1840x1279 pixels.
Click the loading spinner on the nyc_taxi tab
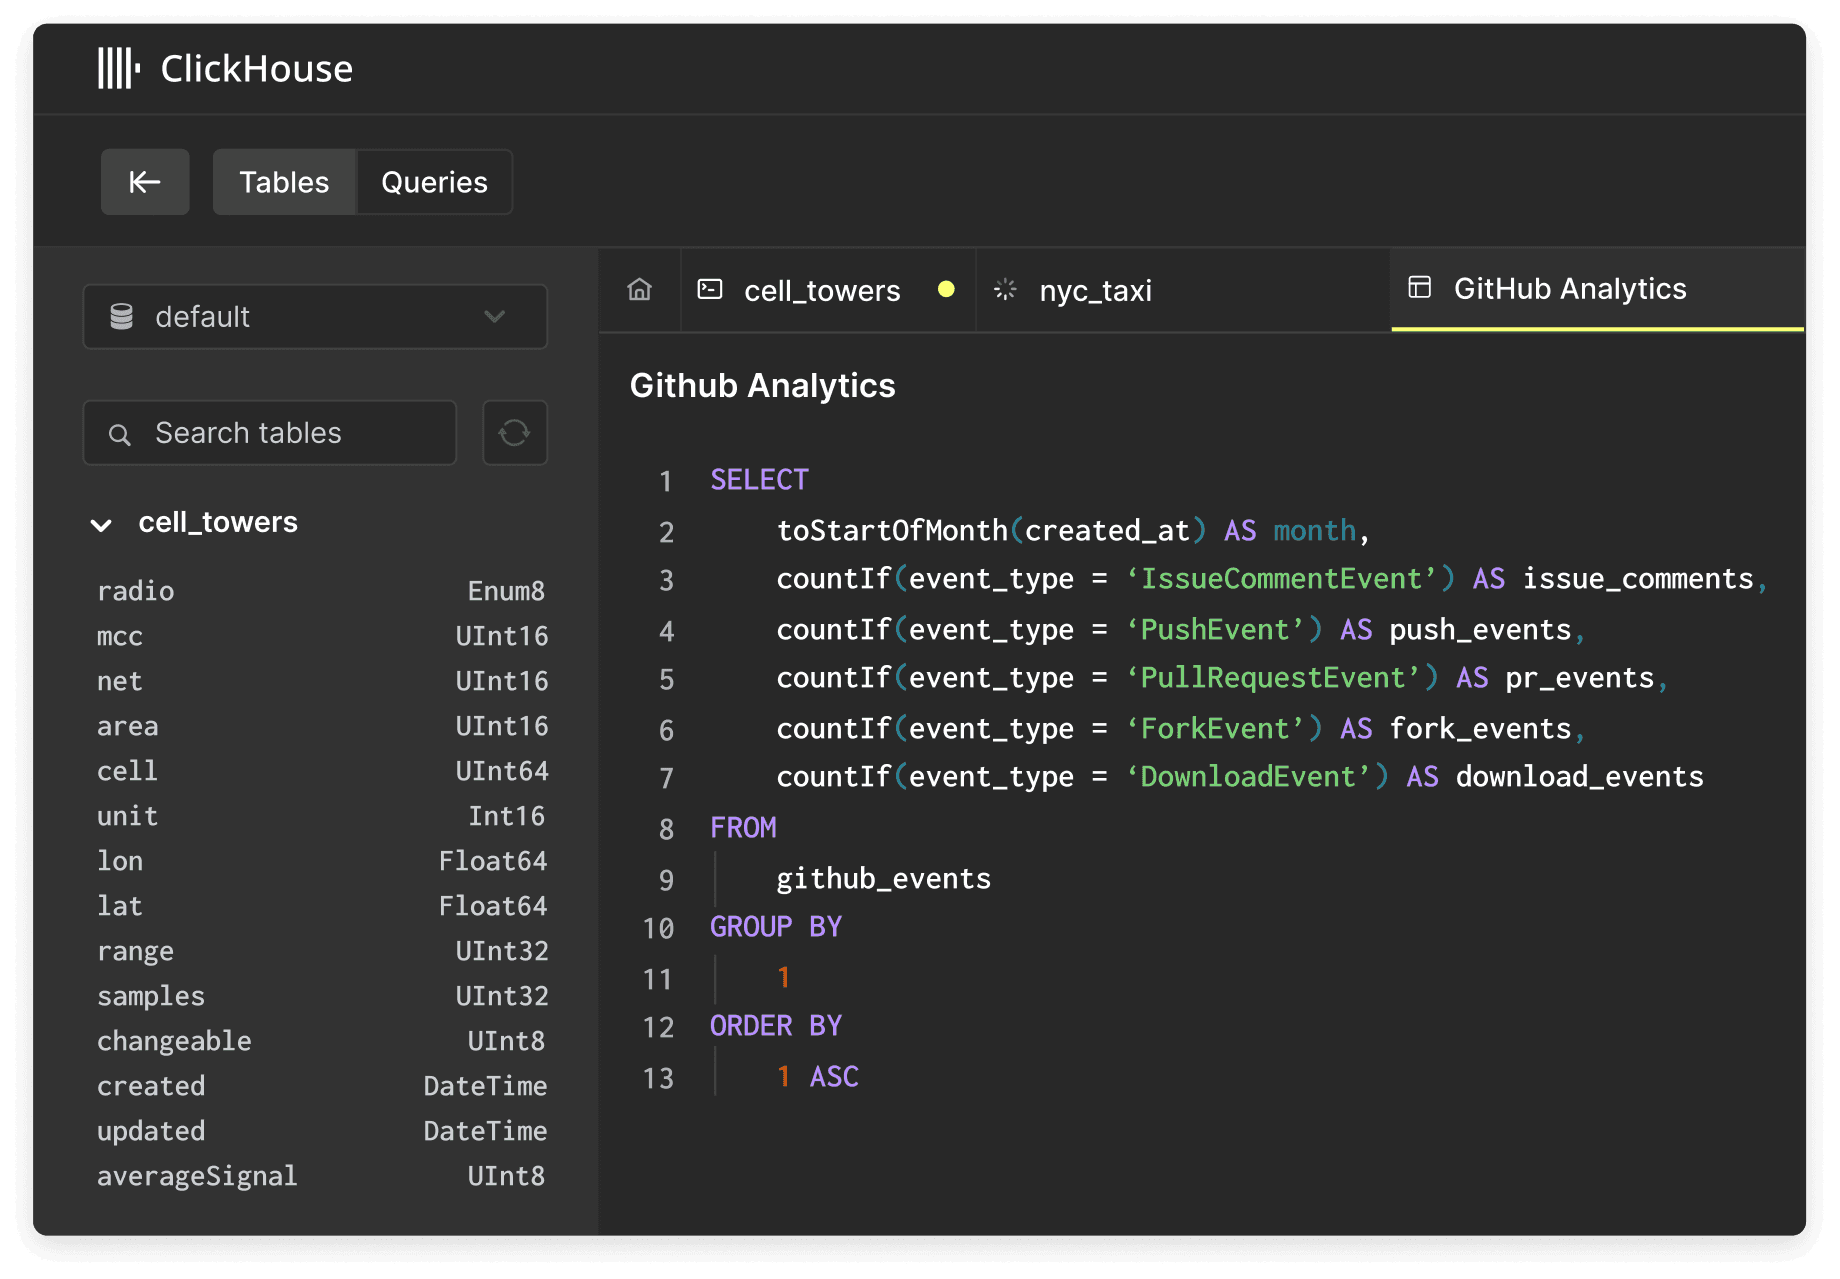(x=1005, y=289)
